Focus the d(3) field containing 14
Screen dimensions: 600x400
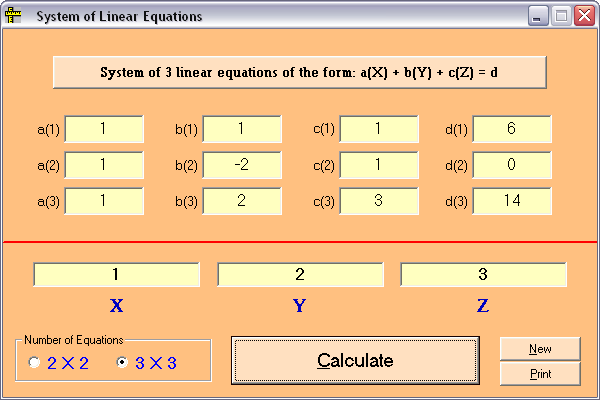pos(512,201)
